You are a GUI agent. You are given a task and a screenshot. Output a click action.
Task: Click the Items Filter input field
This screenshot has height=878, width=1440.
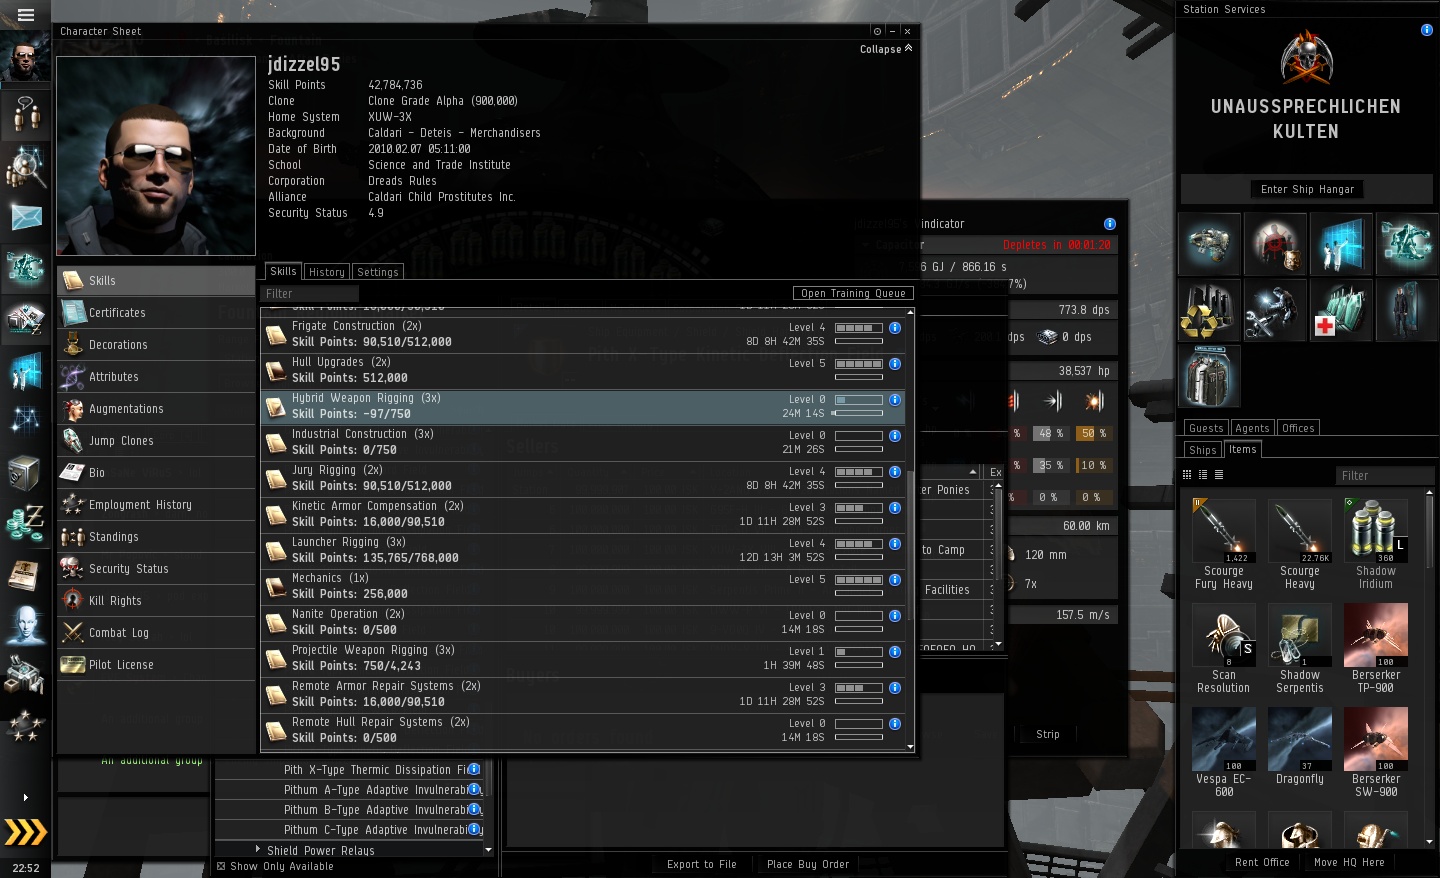[x=1384, y=476]
